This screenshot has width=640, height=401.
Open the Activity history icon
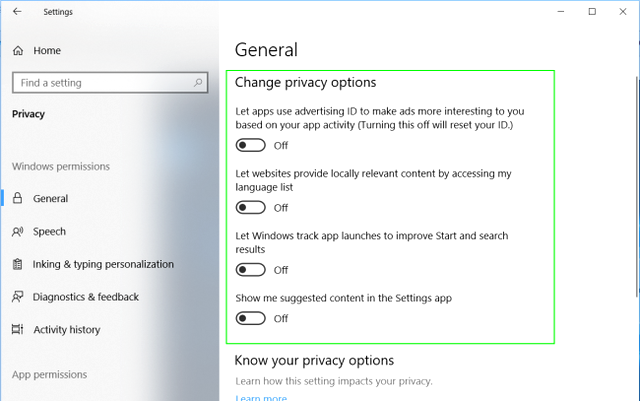18,329
